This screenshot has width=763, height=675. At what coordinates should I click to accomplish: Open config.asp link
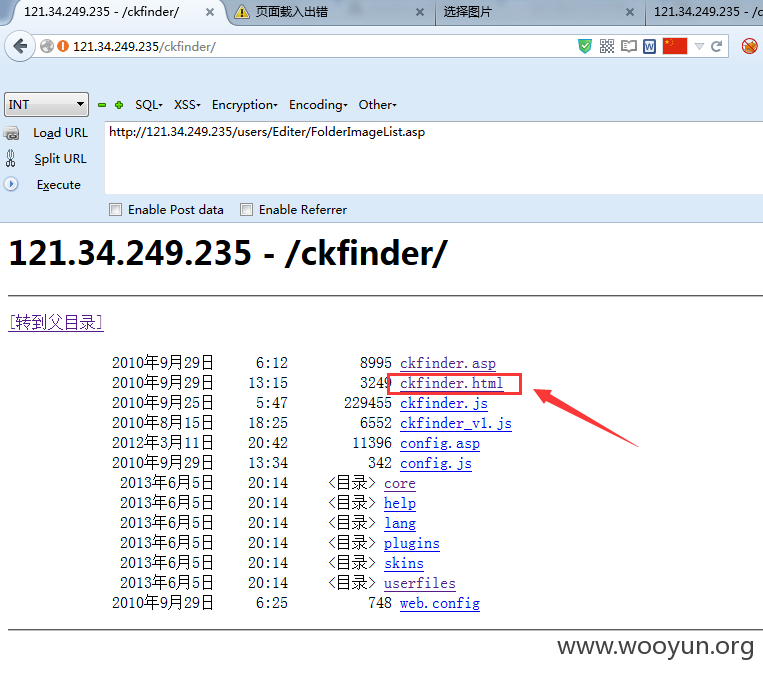[x=440, y=443]
